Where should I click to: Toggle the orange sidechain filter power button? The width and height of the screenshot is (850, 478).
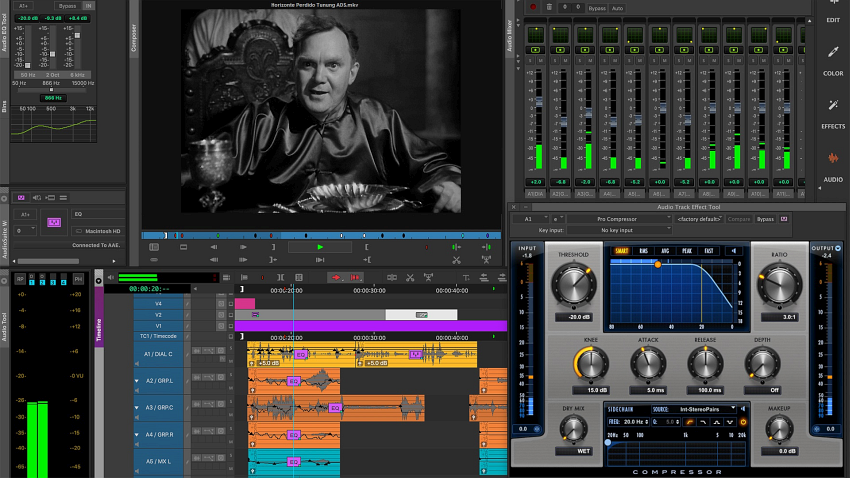coord(743,422)
